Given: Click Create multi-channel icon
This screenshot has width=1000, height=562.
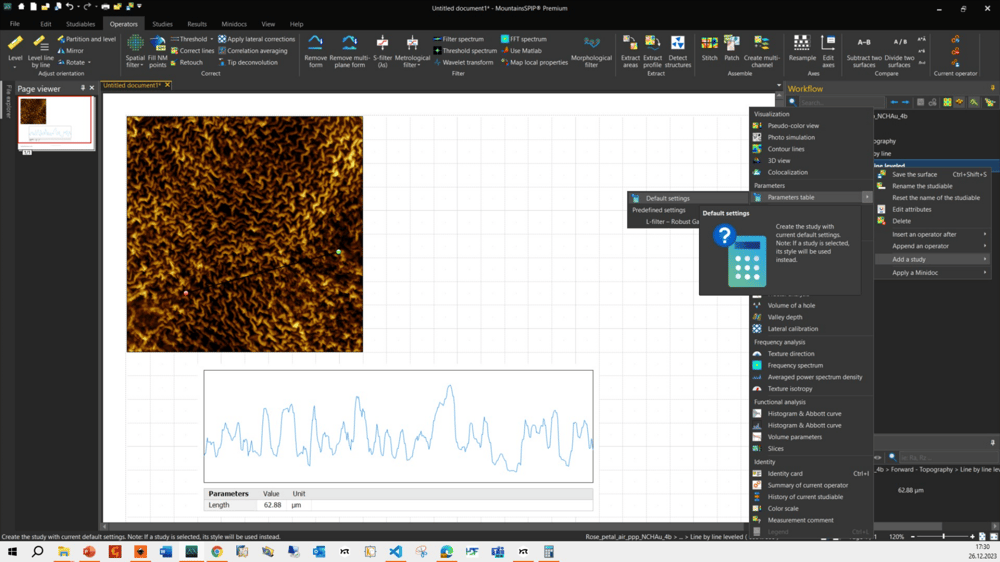Looking at the screenshot, I should [x=761, y=51].
